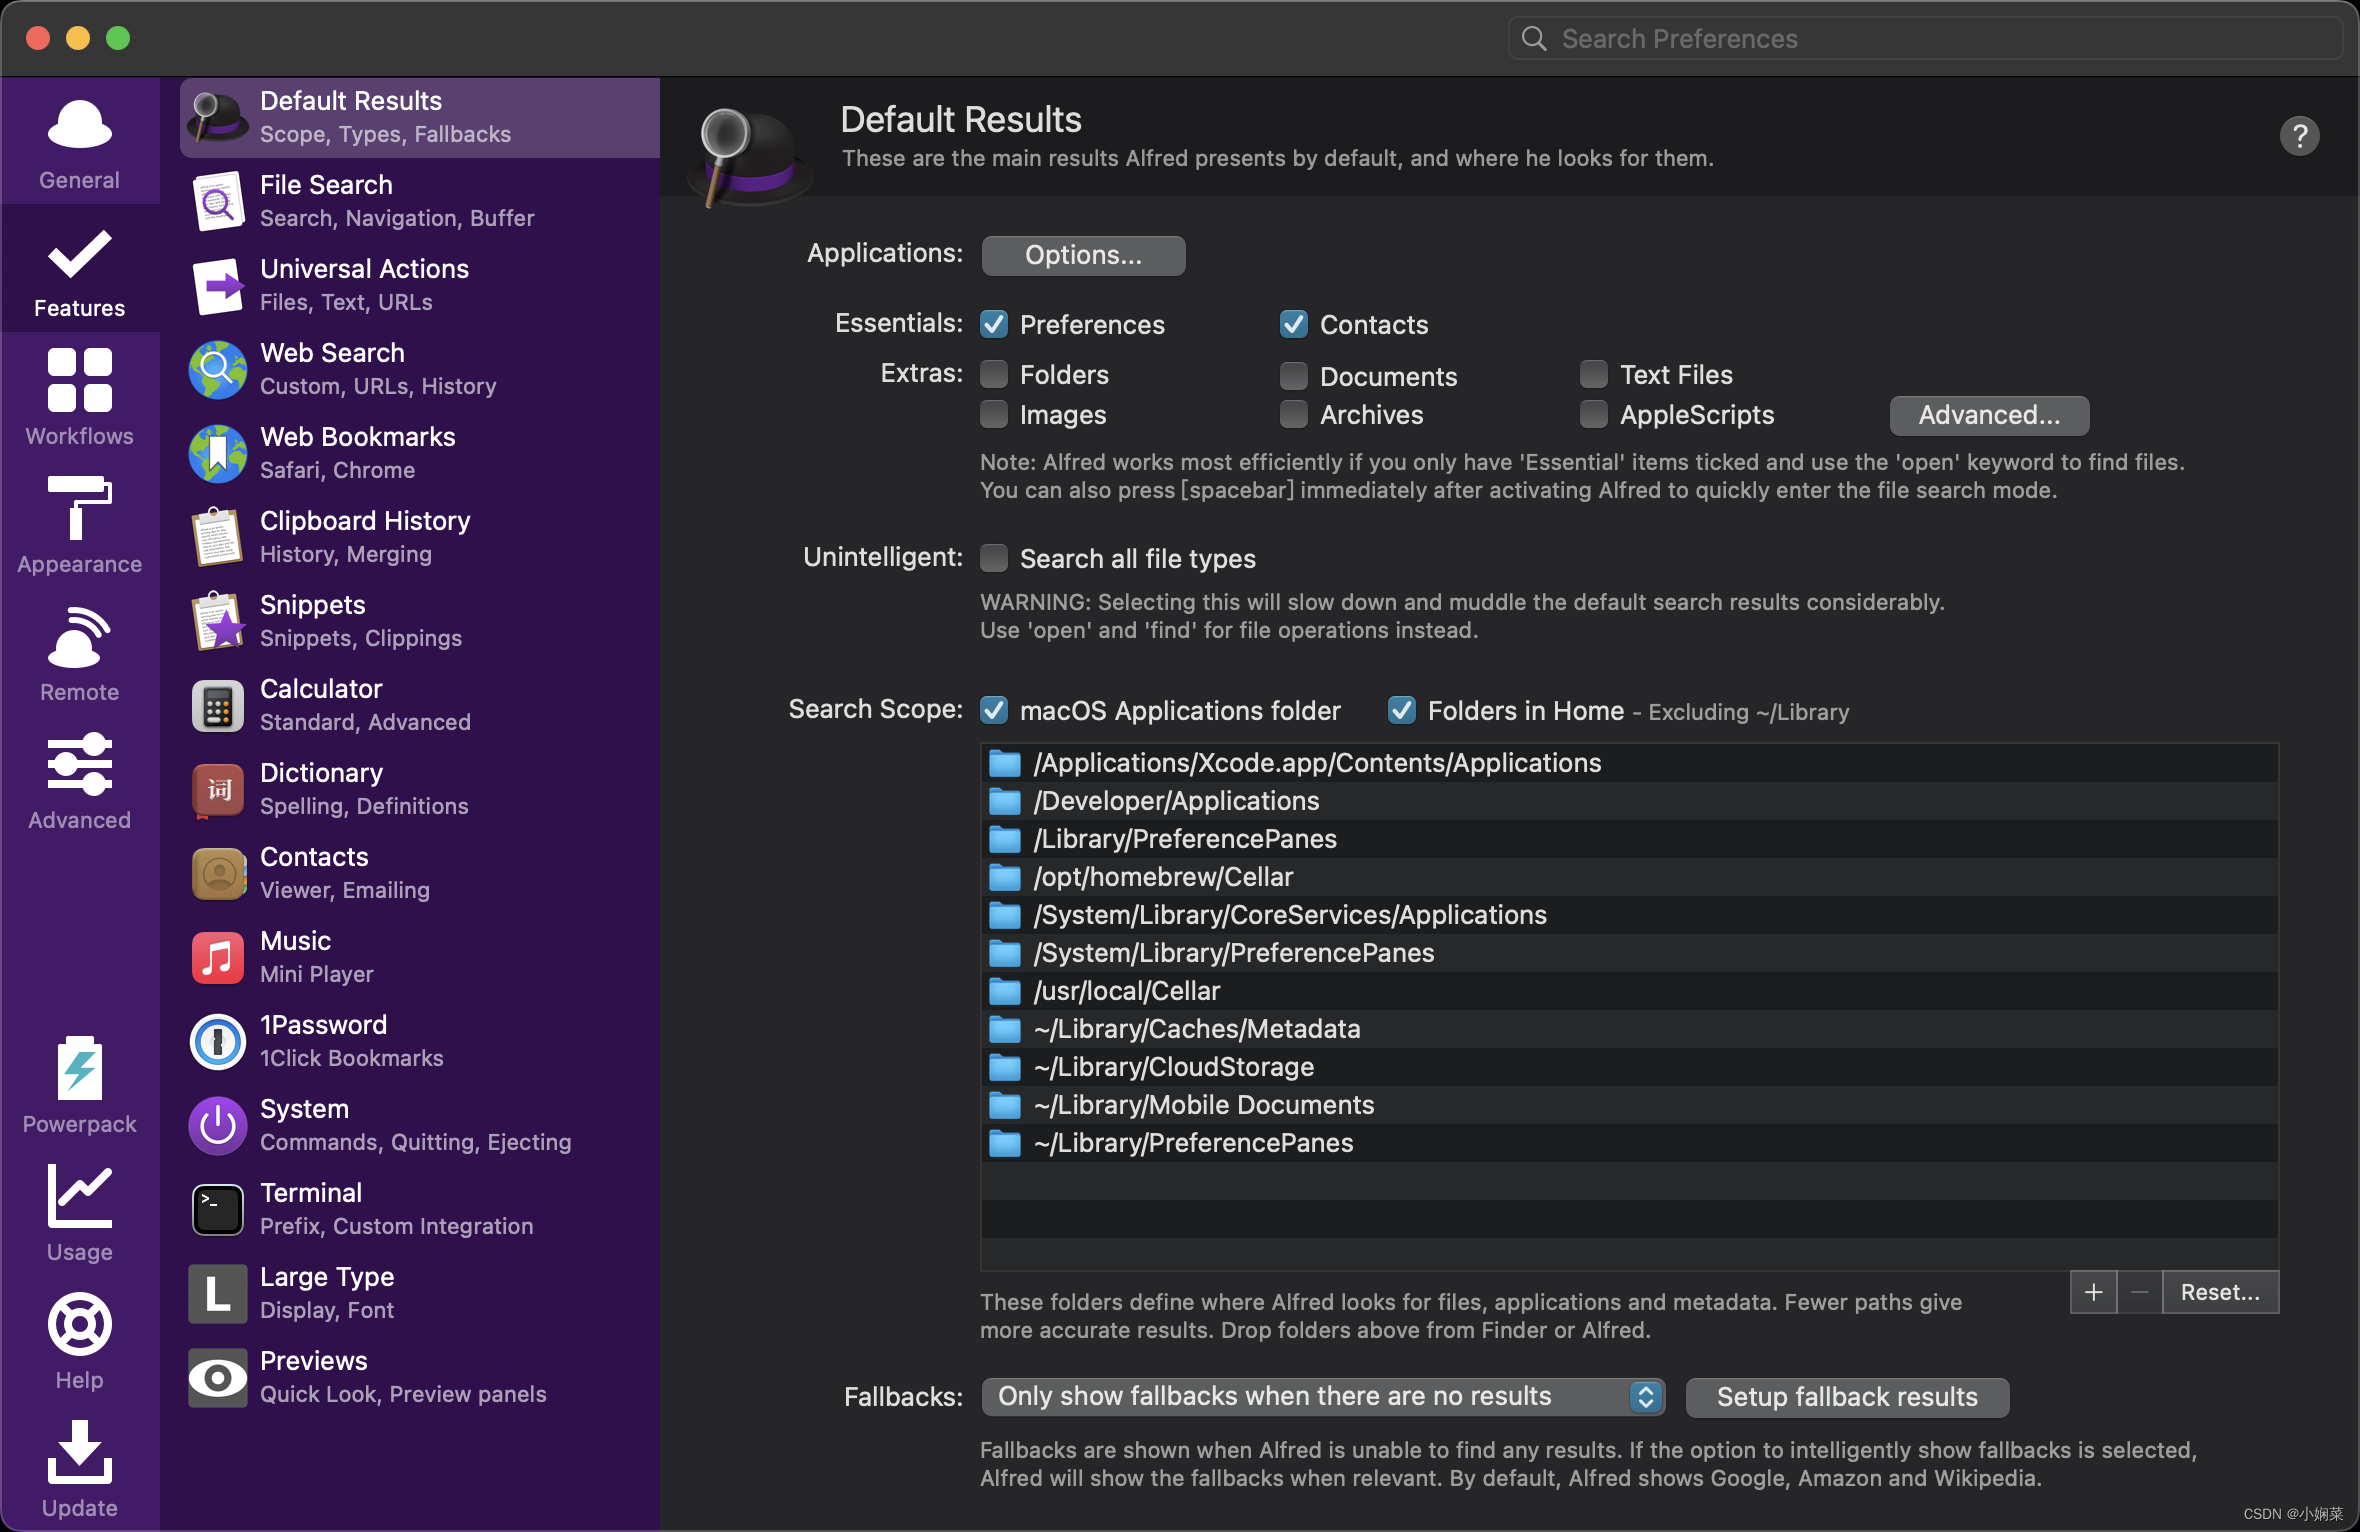2360x1532 pixels.
Task: Open Snippets settings entry
Action: (x=420, y=622)
